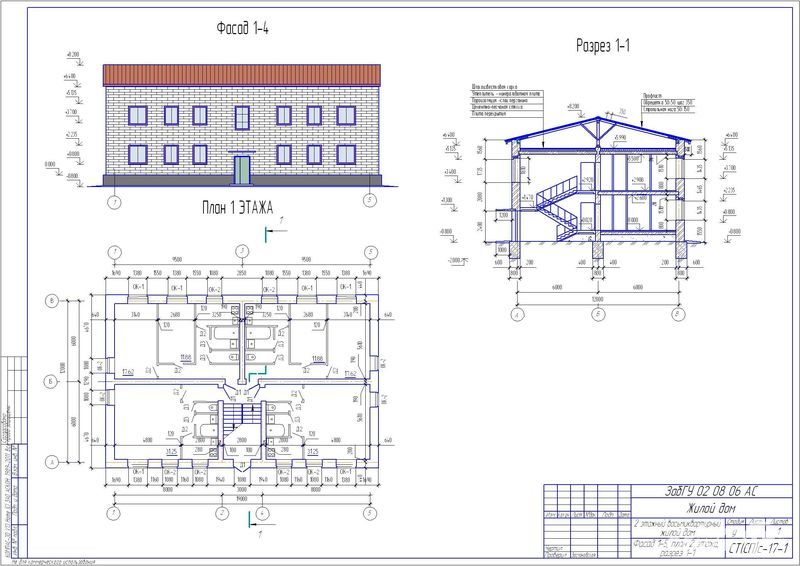Click the 'Фасад 1-4' drawing title
Viewport: 800px width, 566px height.
pos(242,29)
